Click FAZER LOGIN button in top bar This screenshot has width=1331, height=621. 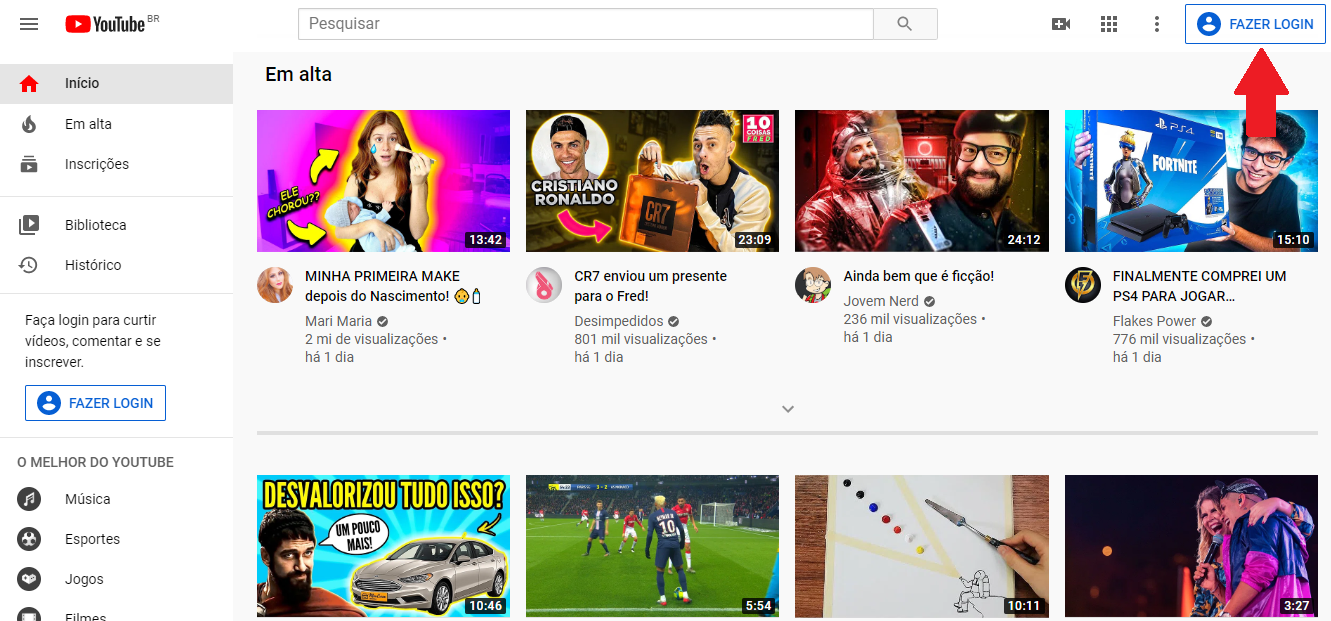1255,24
